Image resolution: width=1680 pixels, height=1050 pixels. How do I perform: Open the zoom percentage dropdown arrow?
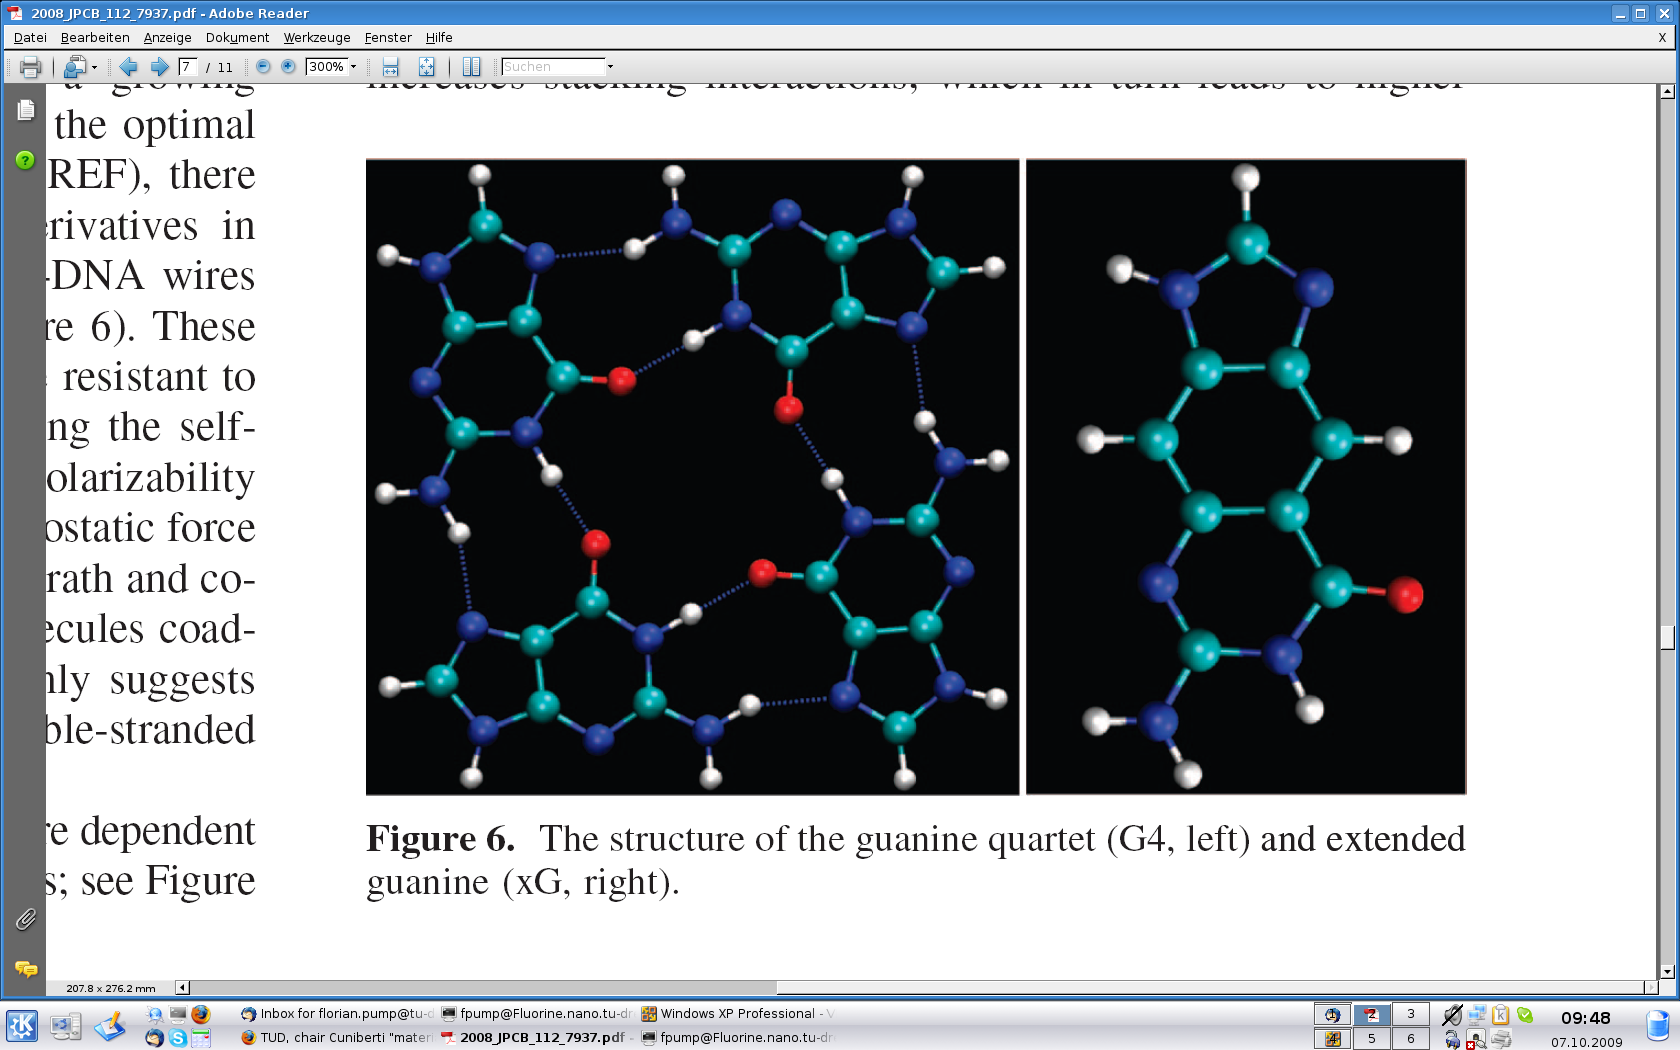point(353,67)
